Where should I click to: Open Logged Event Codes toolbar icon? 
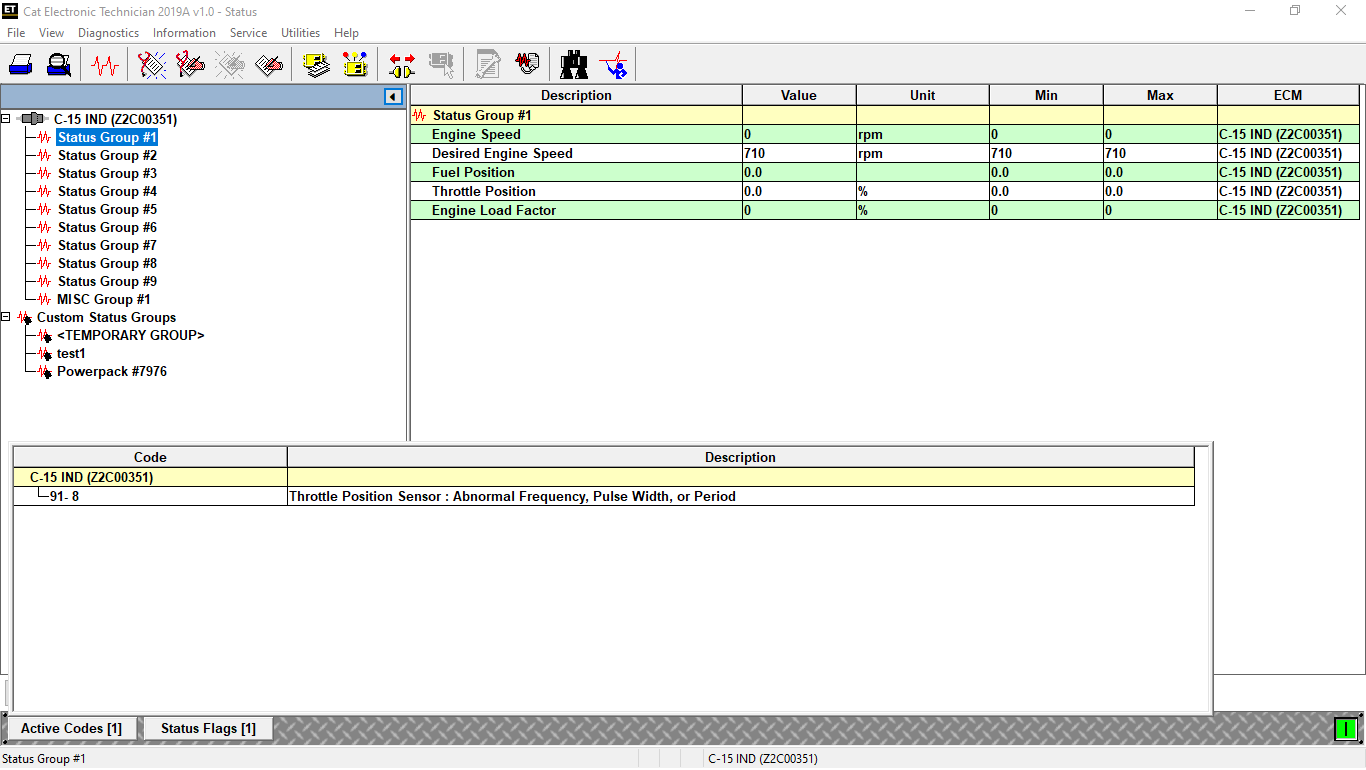[x=268, y=65]
